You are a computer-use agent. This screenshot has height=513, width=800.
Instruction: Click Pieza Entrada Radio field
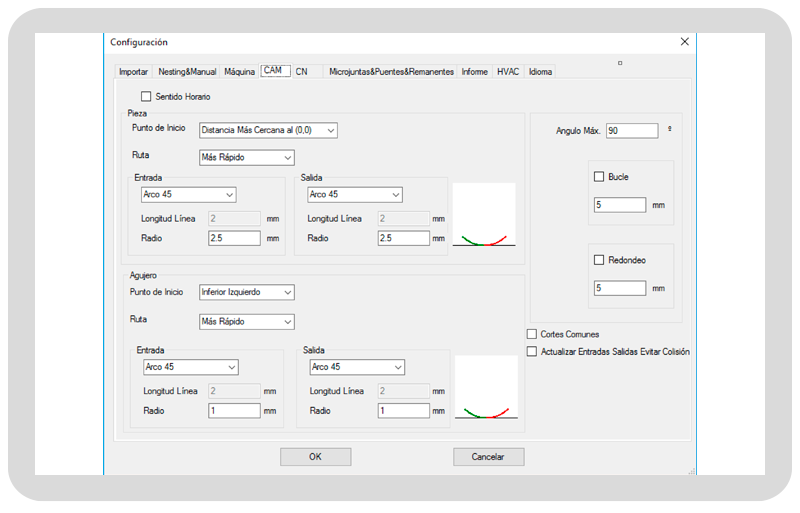coord(234,238)
